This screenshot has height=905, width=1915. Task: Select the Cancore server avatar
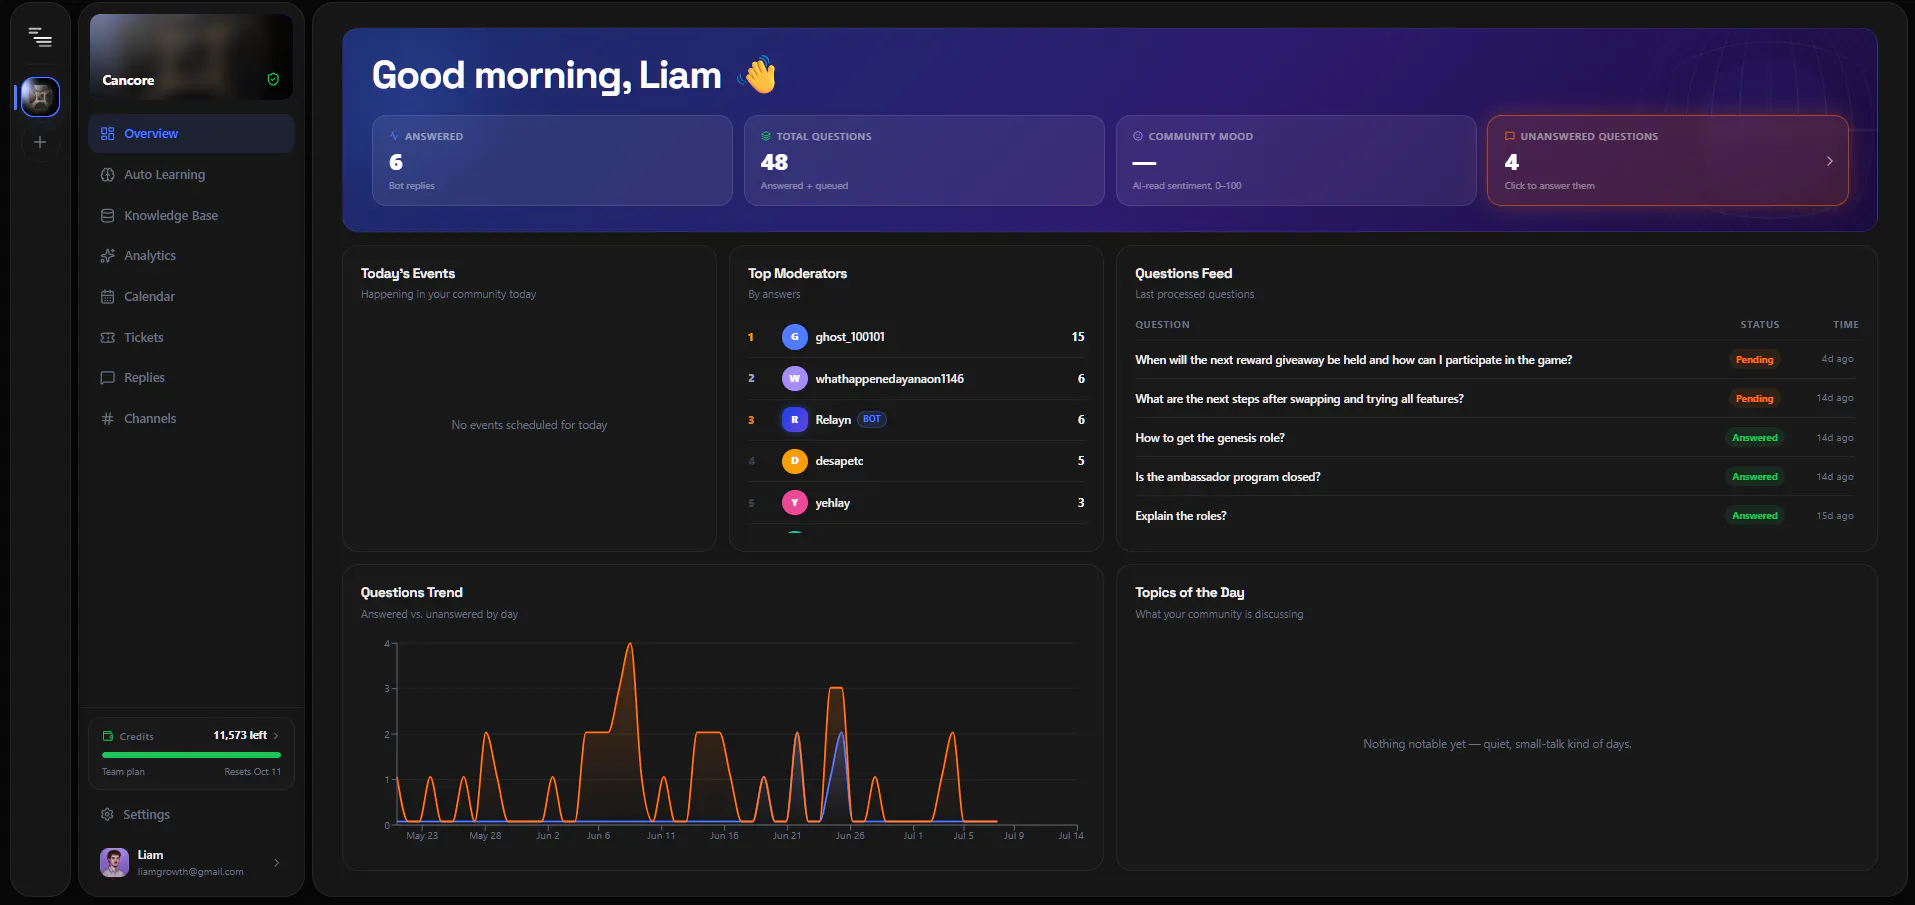(40, 97)
